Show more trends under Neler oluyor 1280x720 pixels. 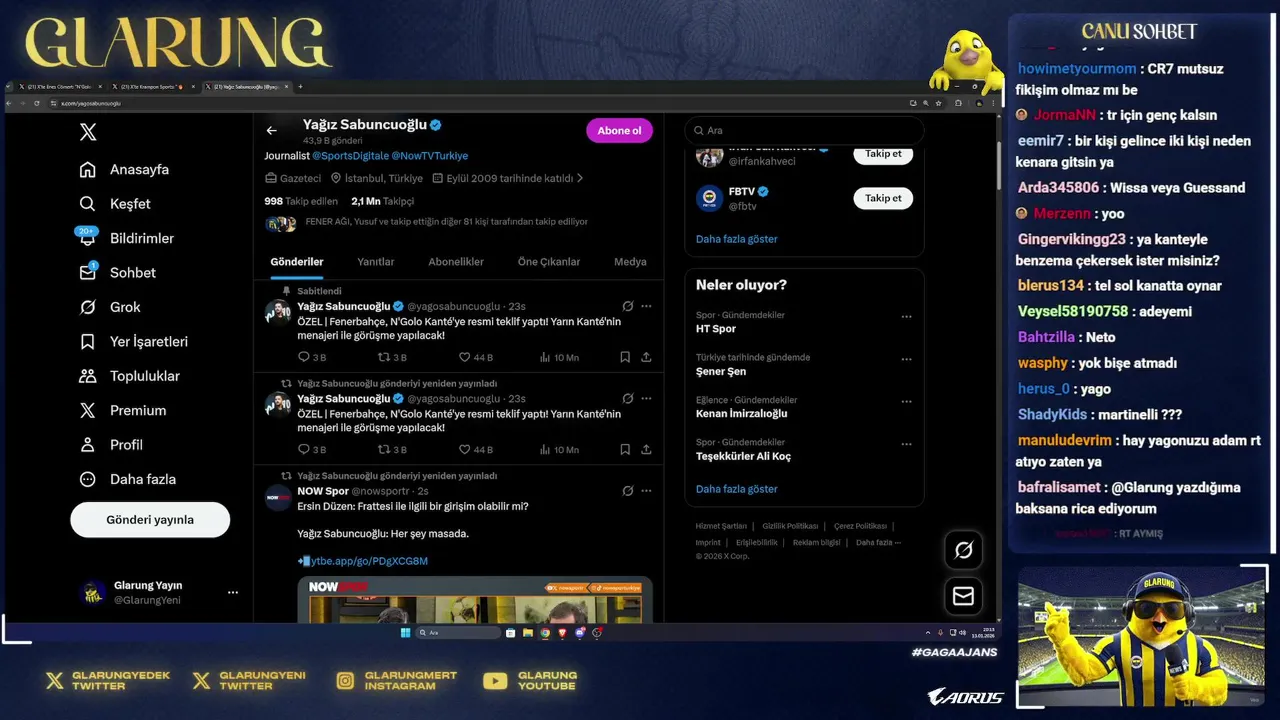[x=736, y=490]
